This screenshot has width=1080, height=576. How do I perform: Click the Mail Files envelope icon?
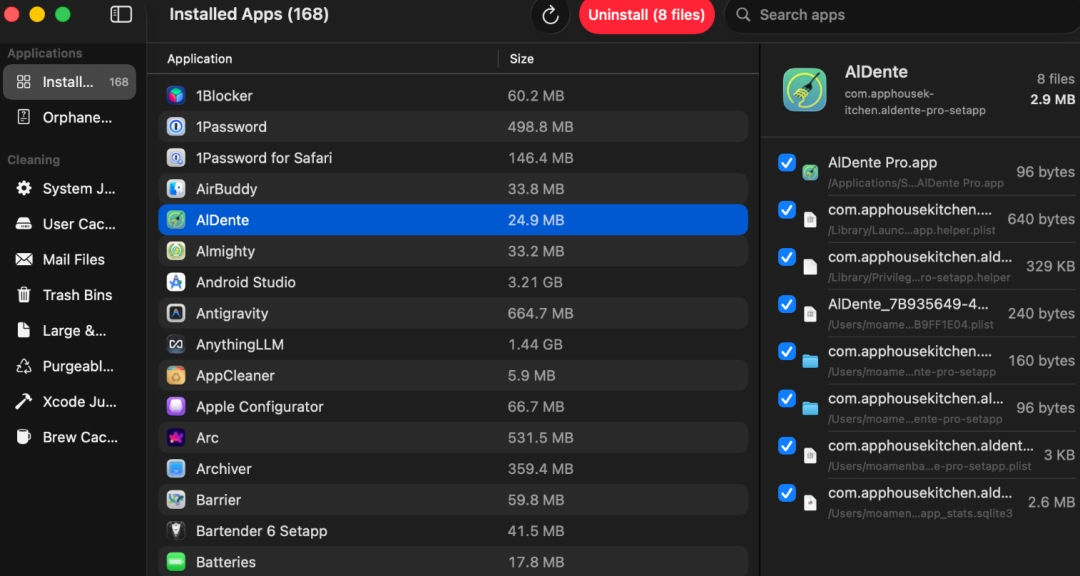[23, 260]
